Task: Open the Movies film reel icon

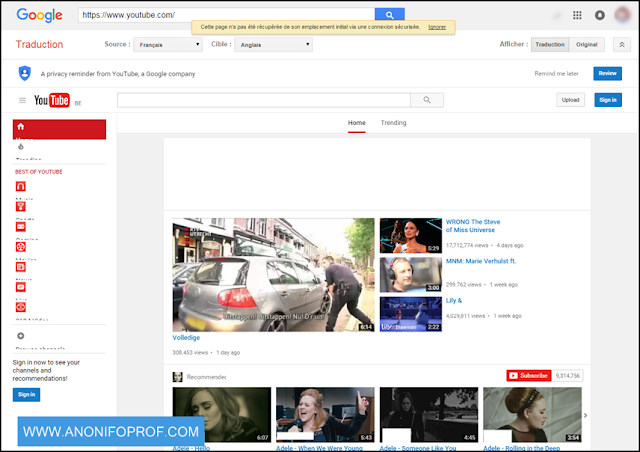Action: click(x=21, y=247)
